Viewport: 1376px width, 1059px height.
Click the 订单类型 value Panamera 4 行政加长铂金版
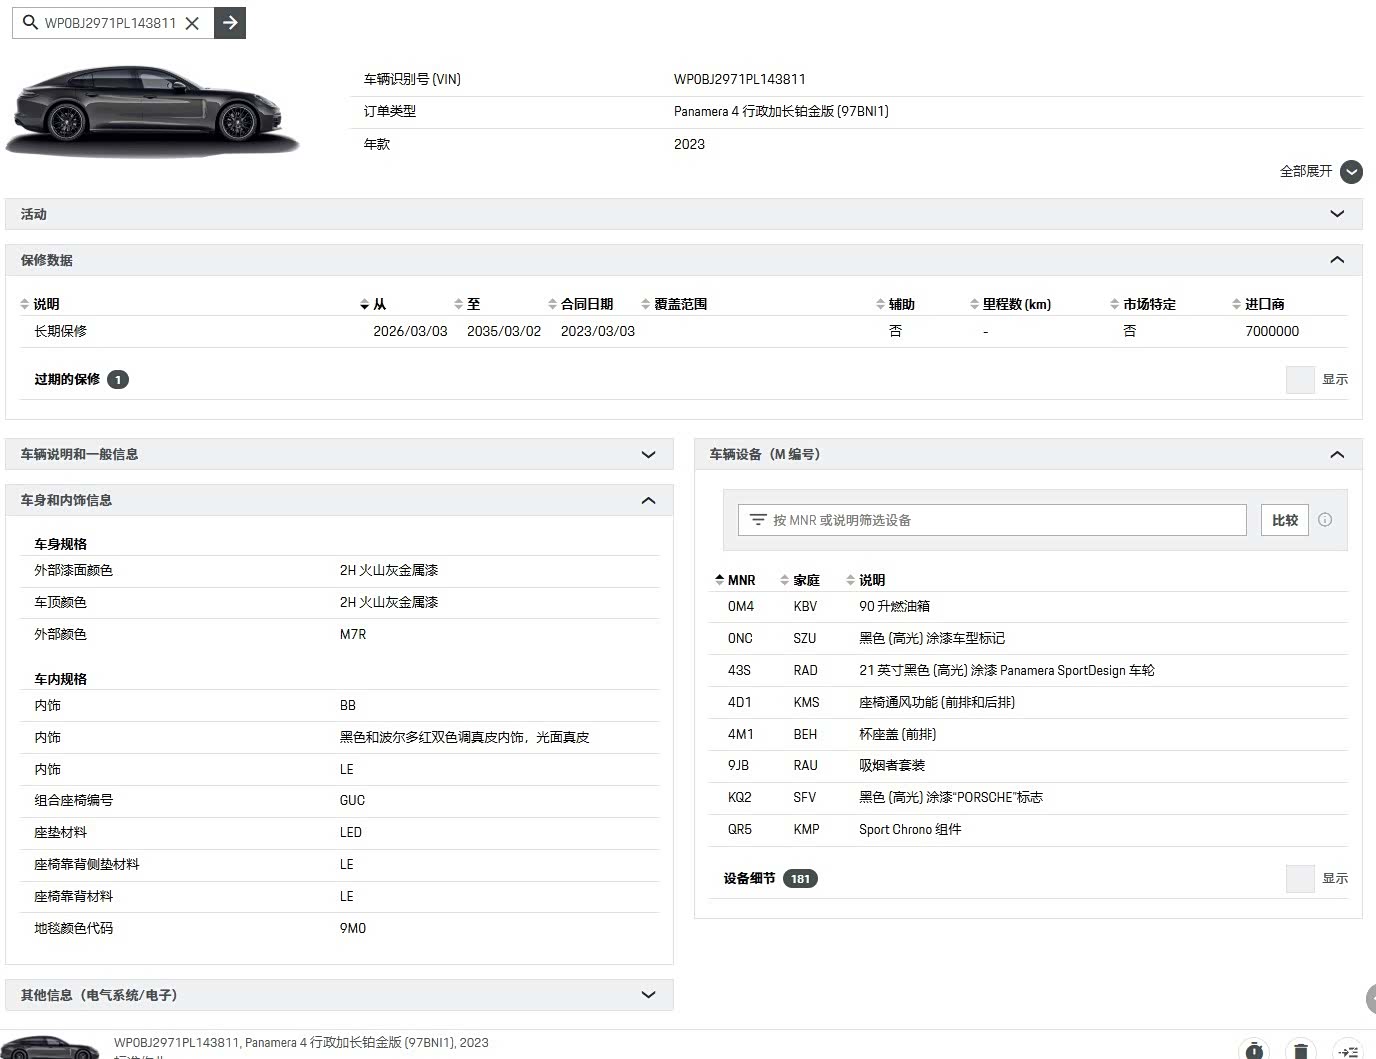[781, 112]
